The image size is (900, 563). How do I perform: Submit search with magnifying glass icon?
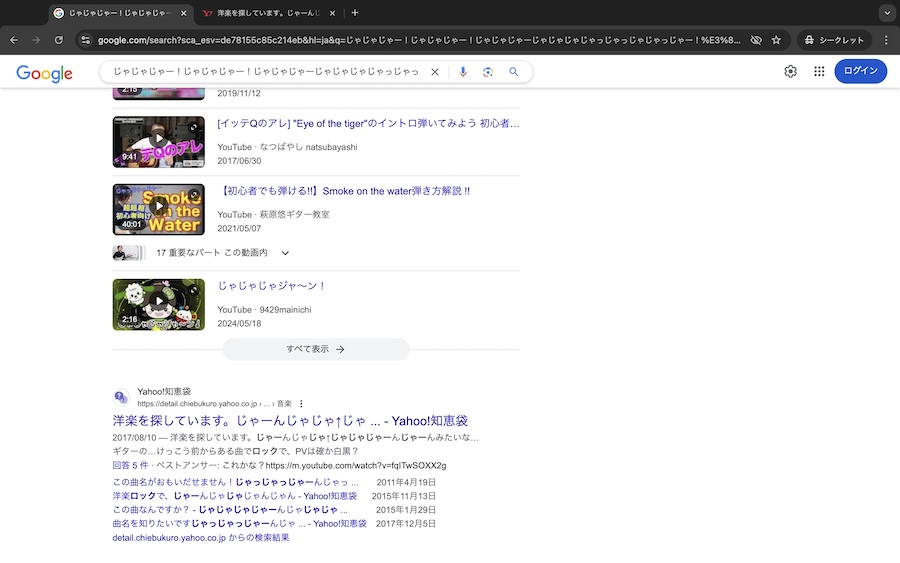[x=514, y=72]
